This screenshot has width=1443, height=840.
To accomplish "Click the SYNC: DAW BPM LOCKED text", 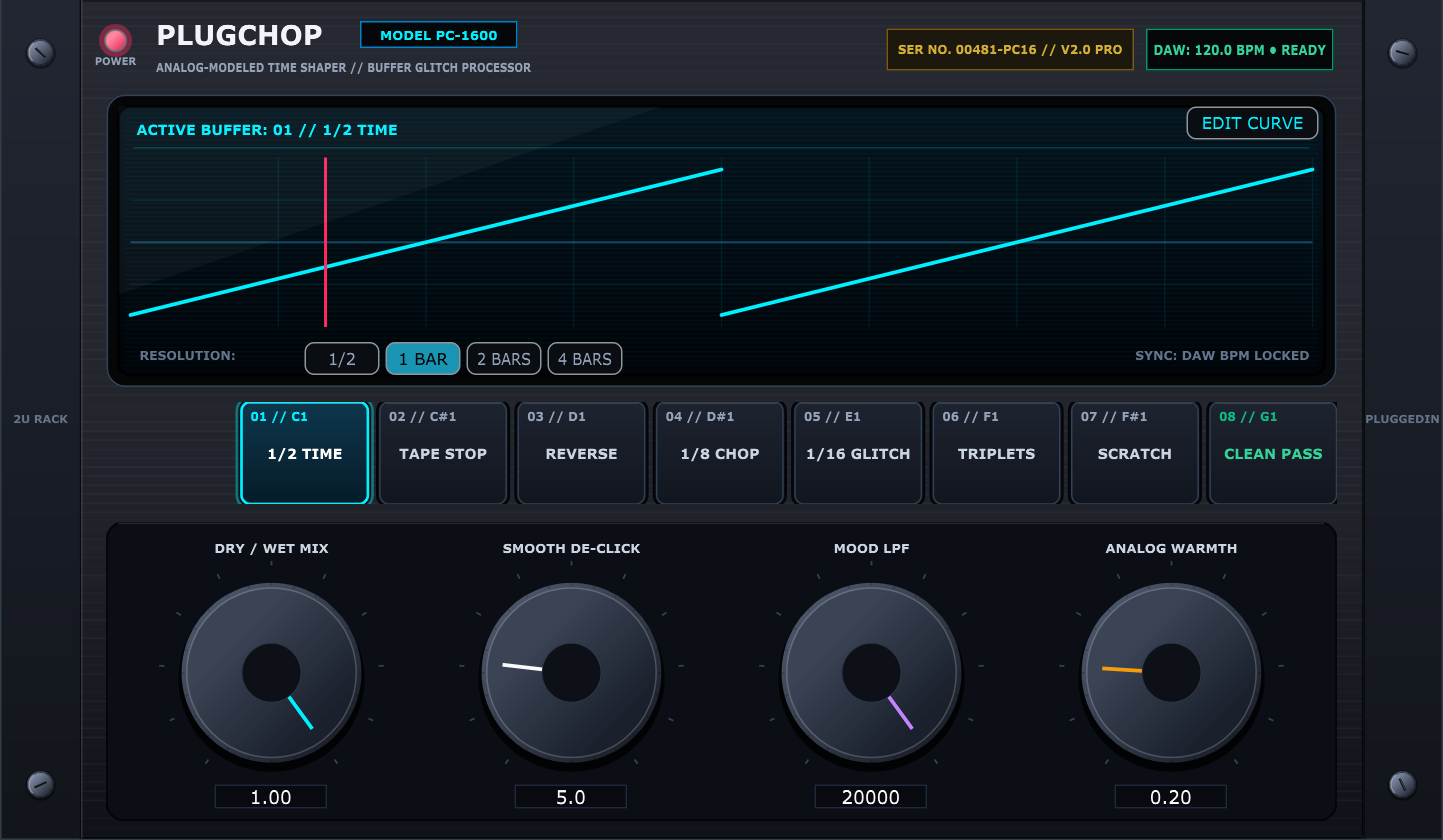I will (1222, 355).
